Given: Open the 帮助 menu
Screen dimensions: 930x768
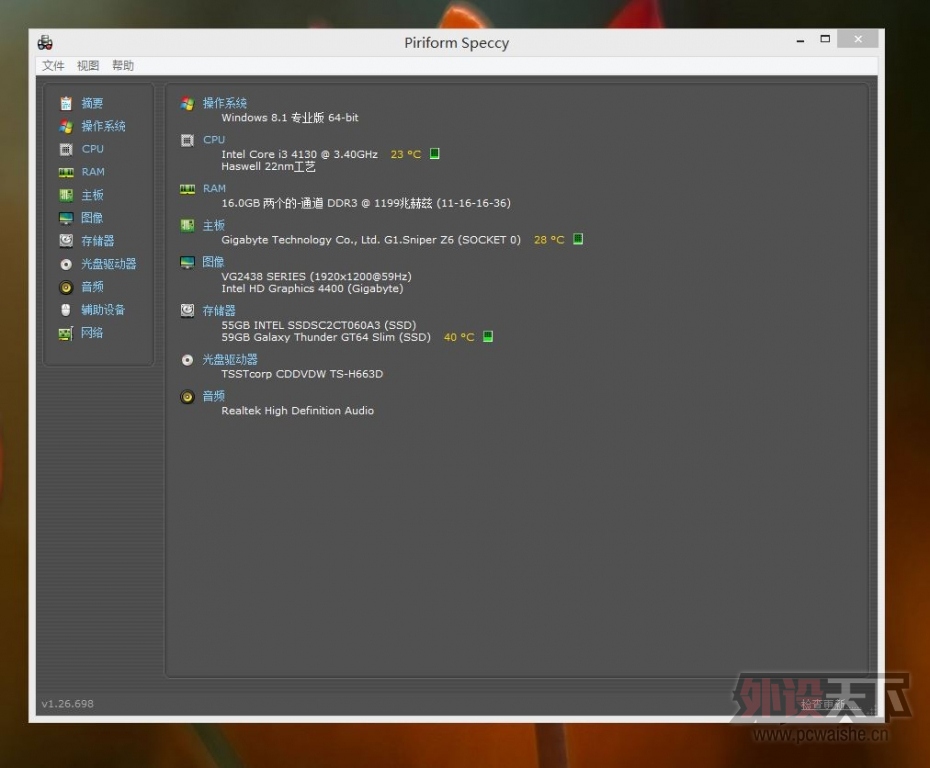Looking at the screenshot, I should point(123,65).
